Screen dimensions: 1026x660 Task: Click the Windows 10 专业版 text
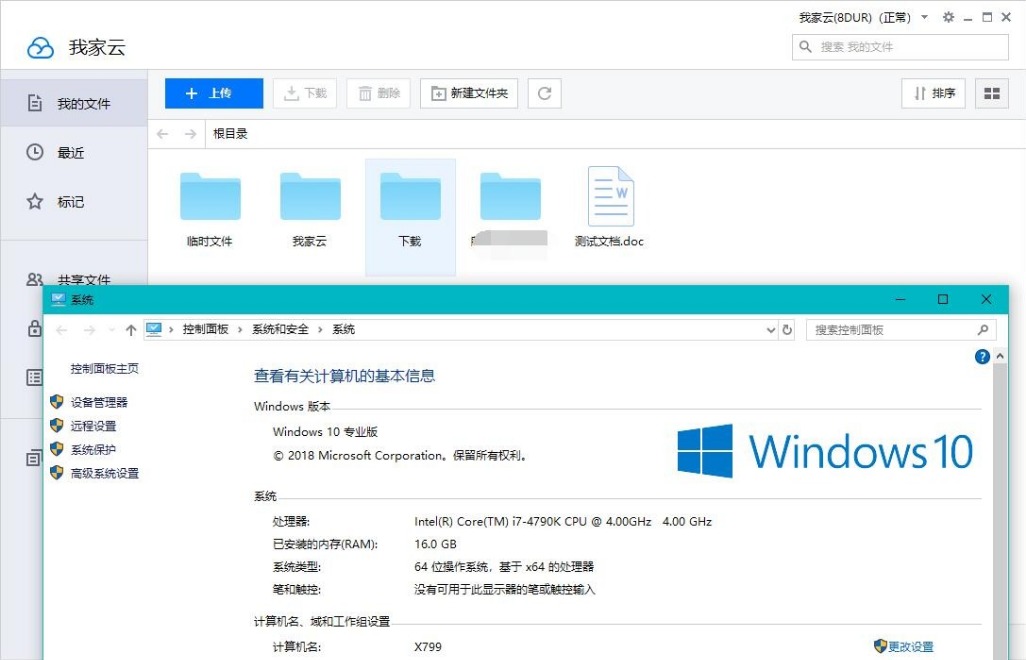click(x=325, y=432)
